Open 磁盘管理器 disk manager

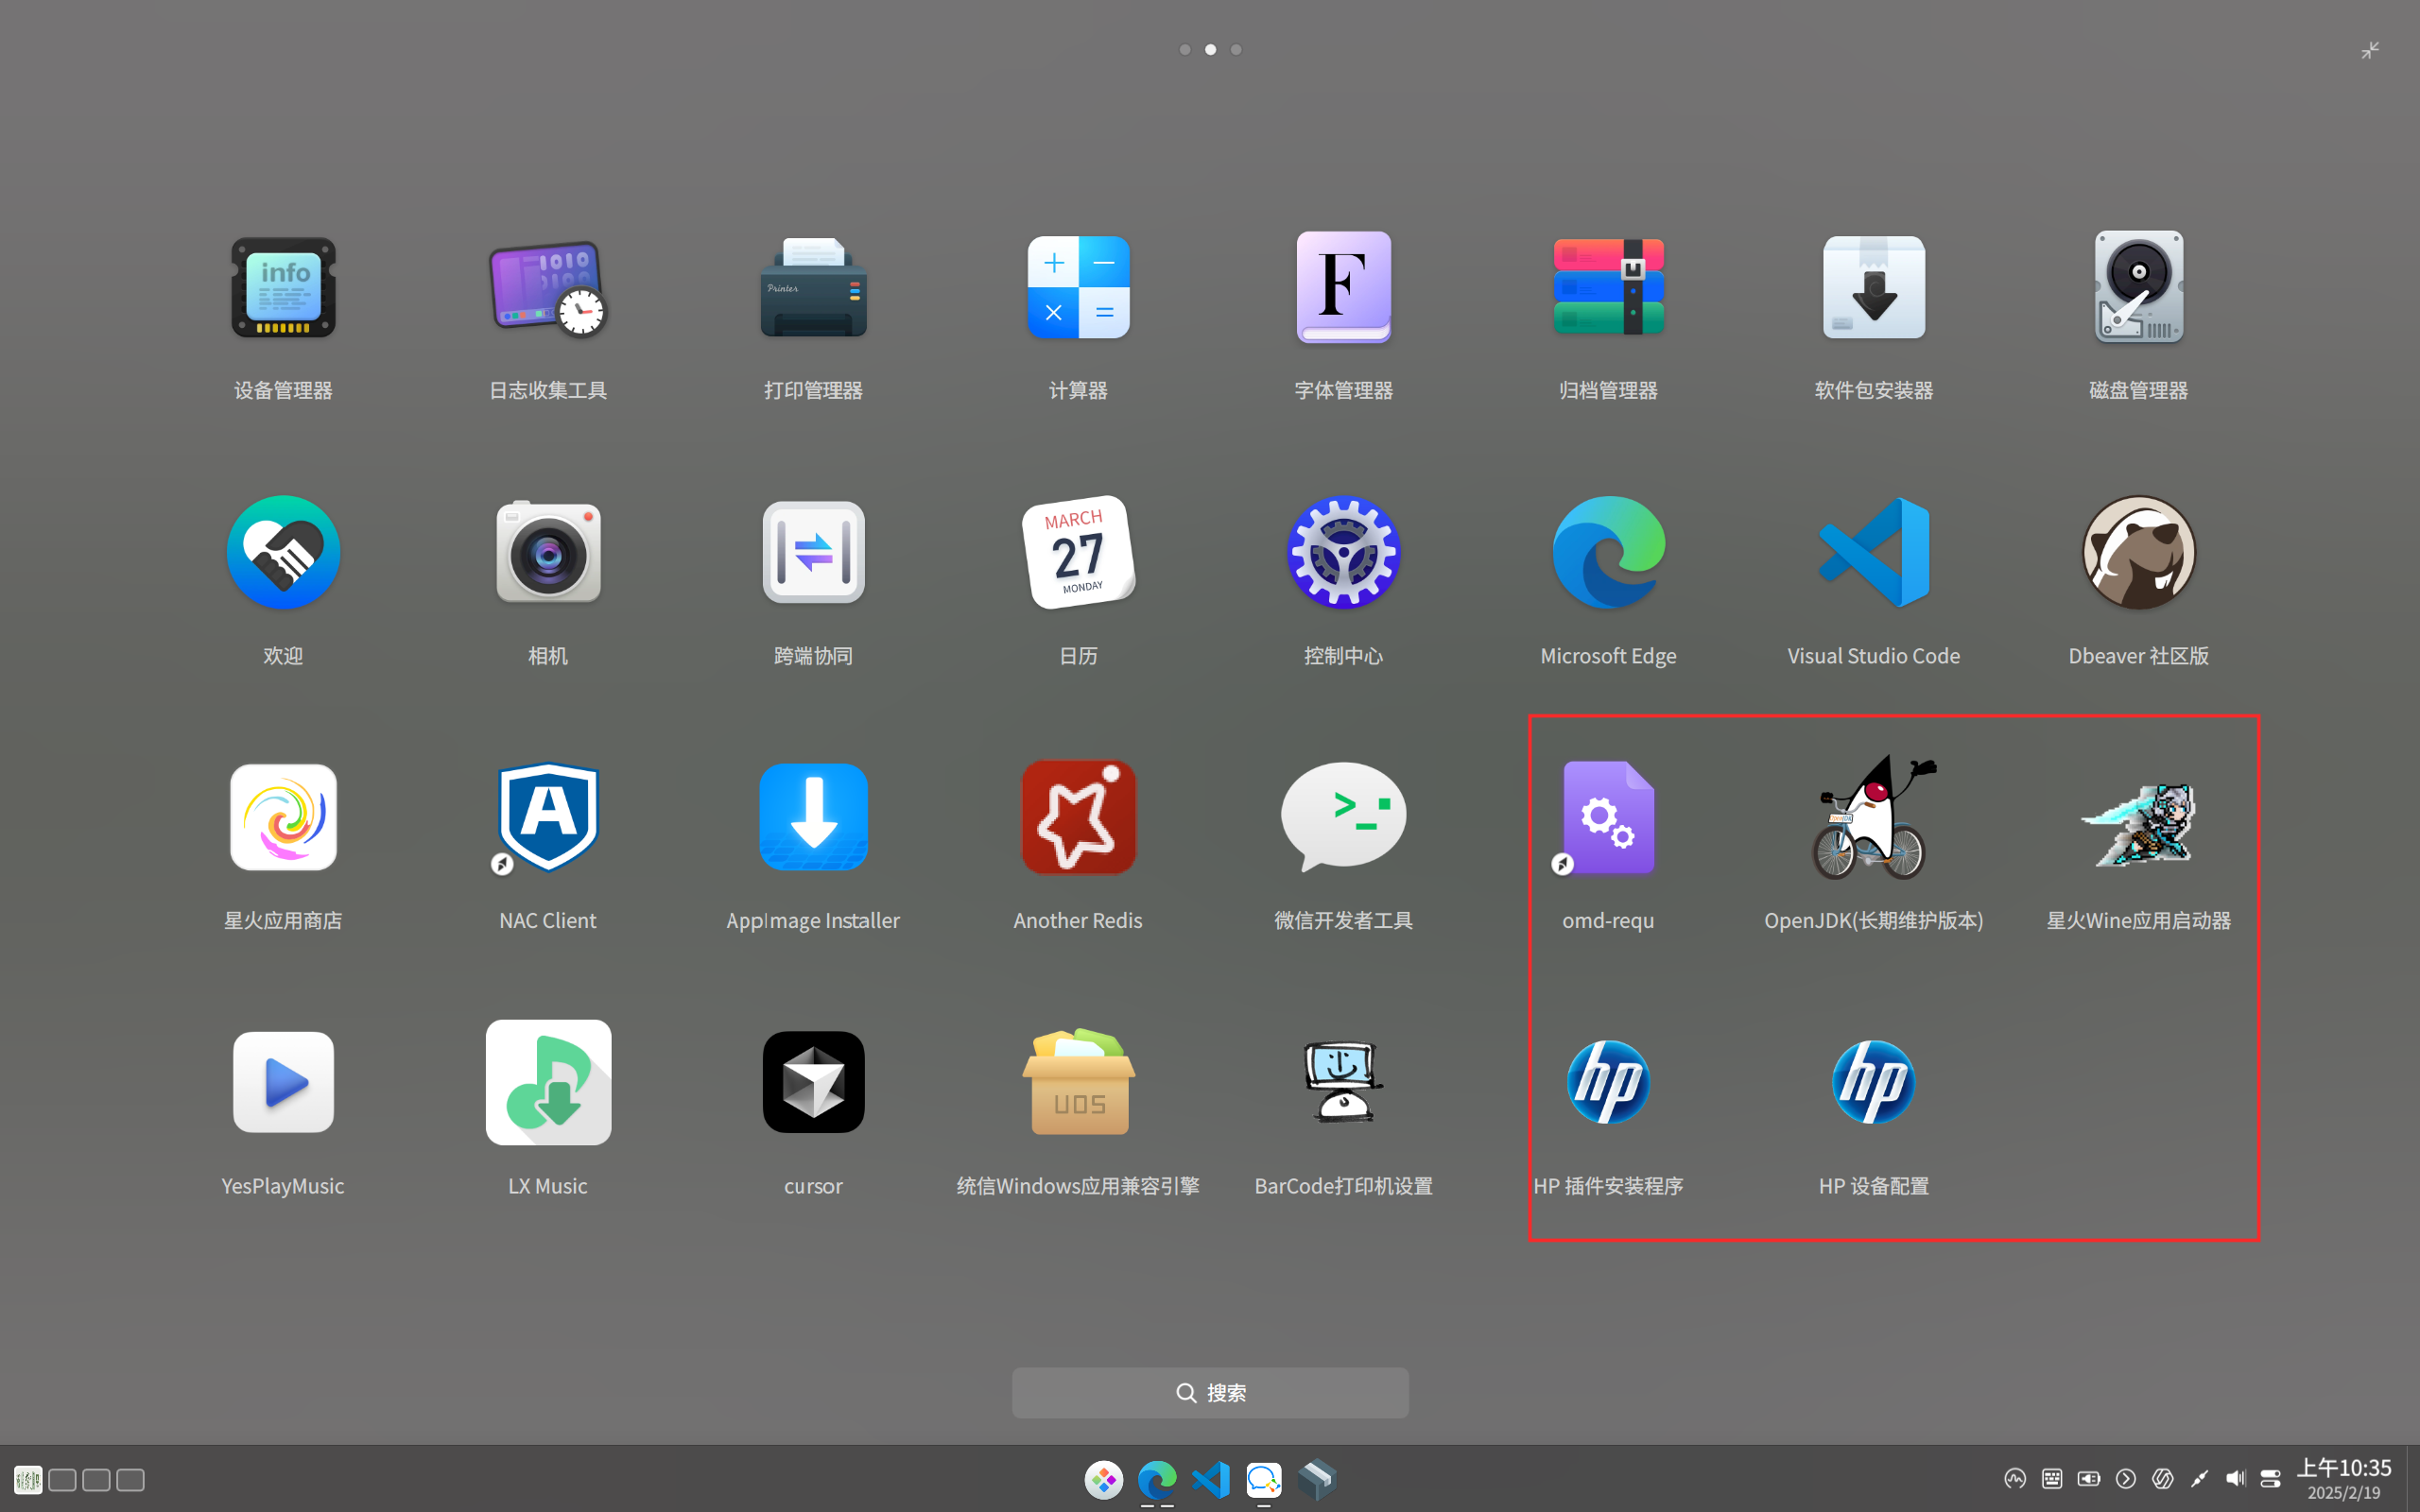[2138, 288]
